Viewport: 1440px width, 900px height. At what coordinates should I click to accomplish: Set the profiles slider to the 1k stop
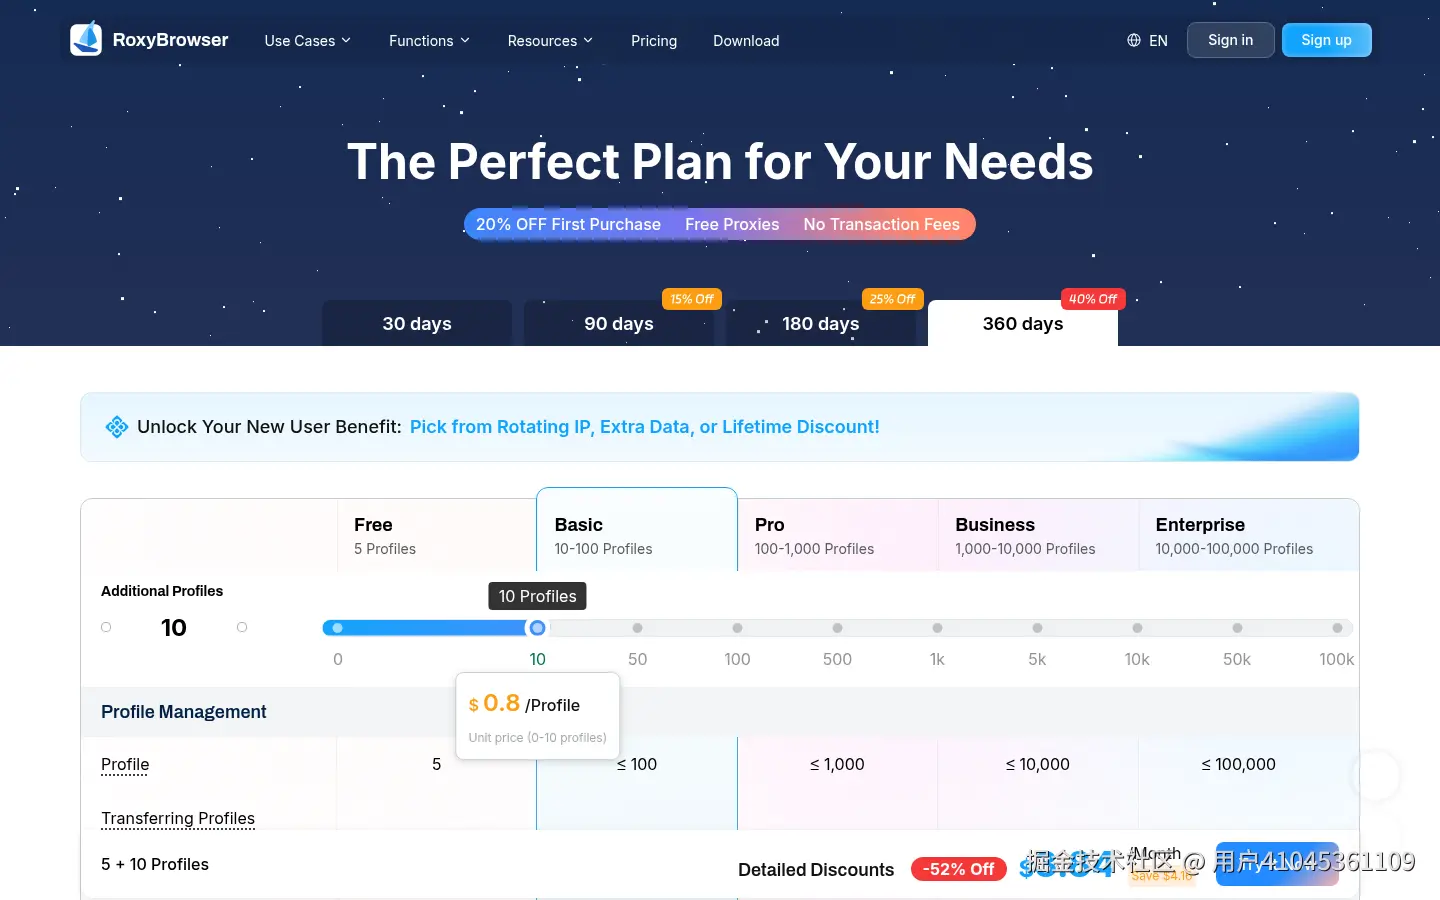[x=938, y=628]
